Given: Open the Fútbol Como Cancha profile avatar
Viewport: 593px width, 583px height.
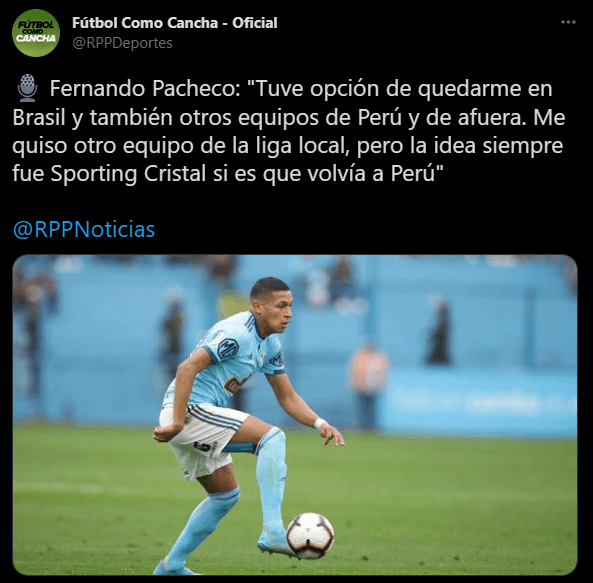Looking at the screenshot, I should pos(36,33).
